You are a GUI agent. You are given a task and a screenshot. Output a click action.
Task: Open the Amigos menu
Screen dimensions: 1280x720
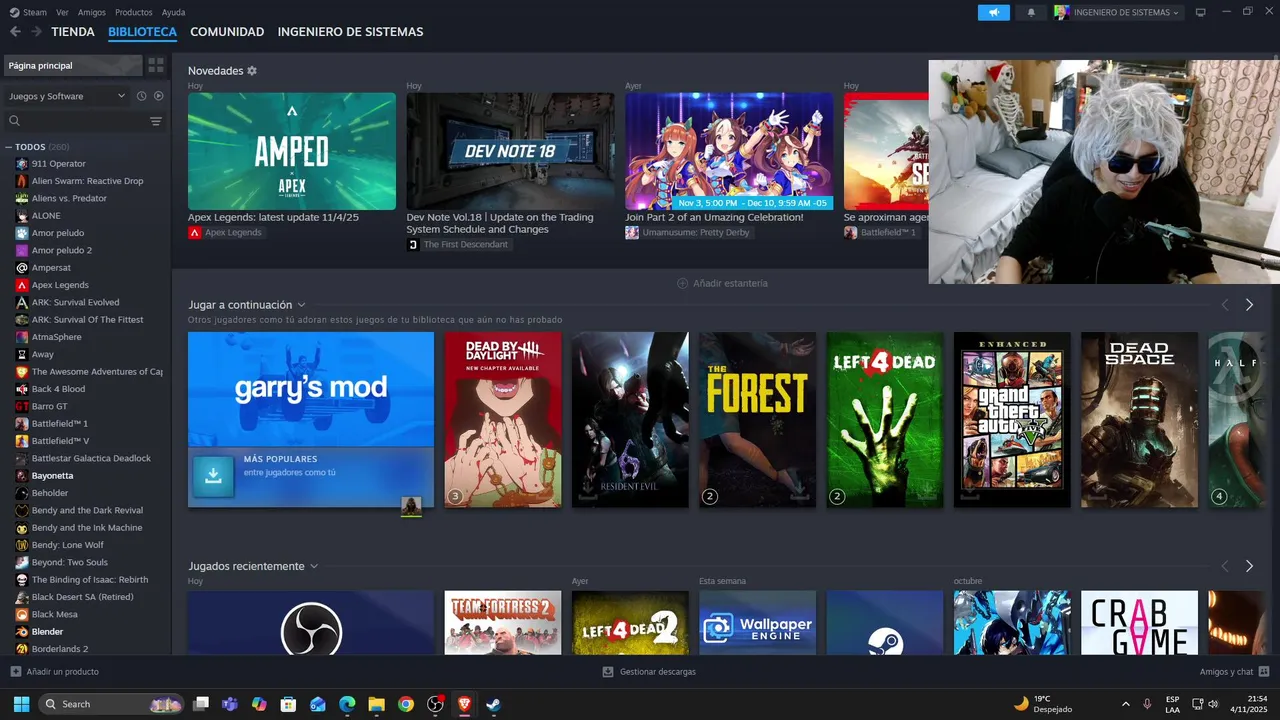tap(92, 12)
